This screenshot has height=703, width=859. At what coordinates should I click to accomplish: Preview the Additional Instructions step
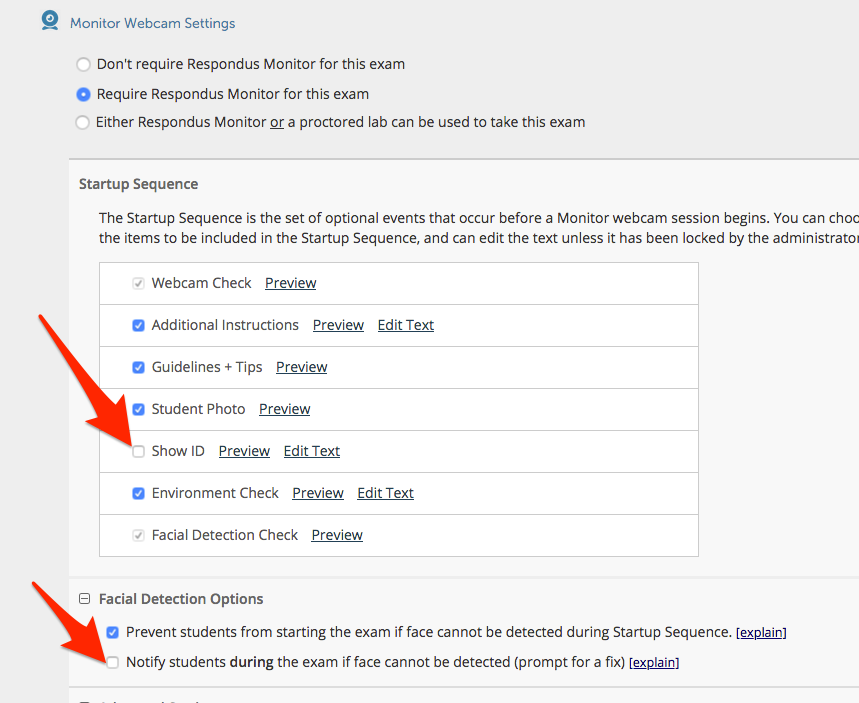338,325
